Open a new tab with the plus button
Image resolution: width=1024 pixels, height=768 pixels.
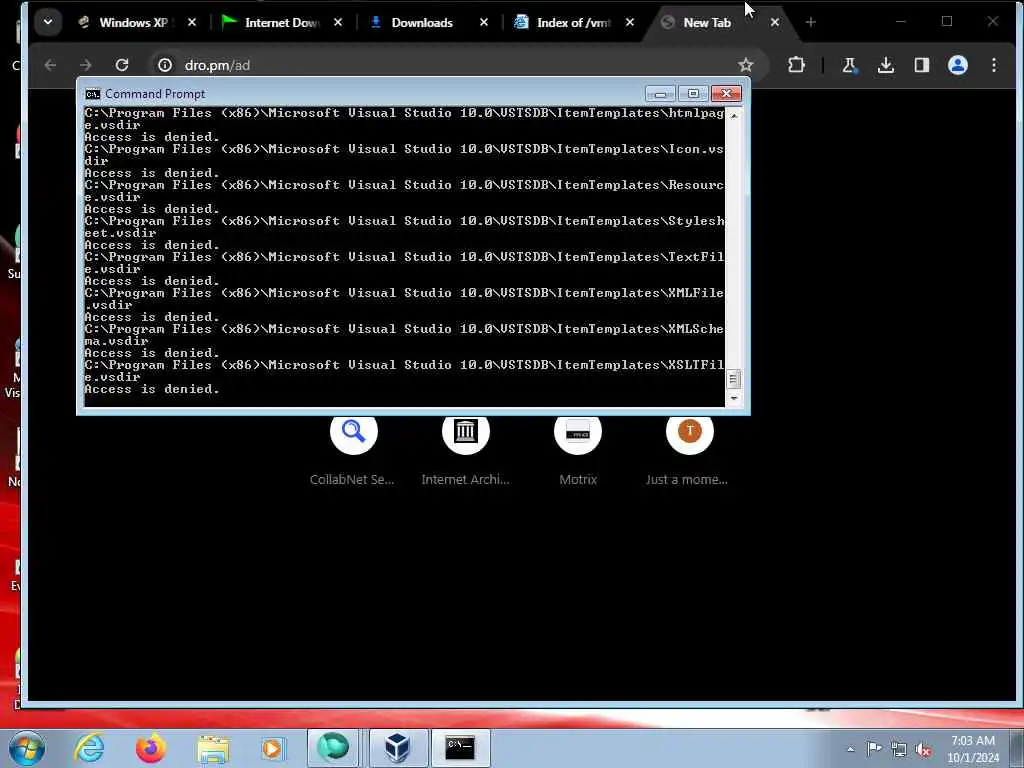(x=810, y=22)
